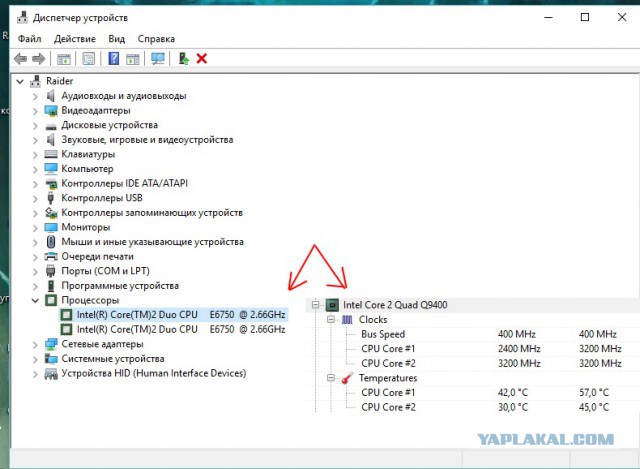640x469 pixels.
Task: Maximize the Device Manager window
Action: click(585, 17)
